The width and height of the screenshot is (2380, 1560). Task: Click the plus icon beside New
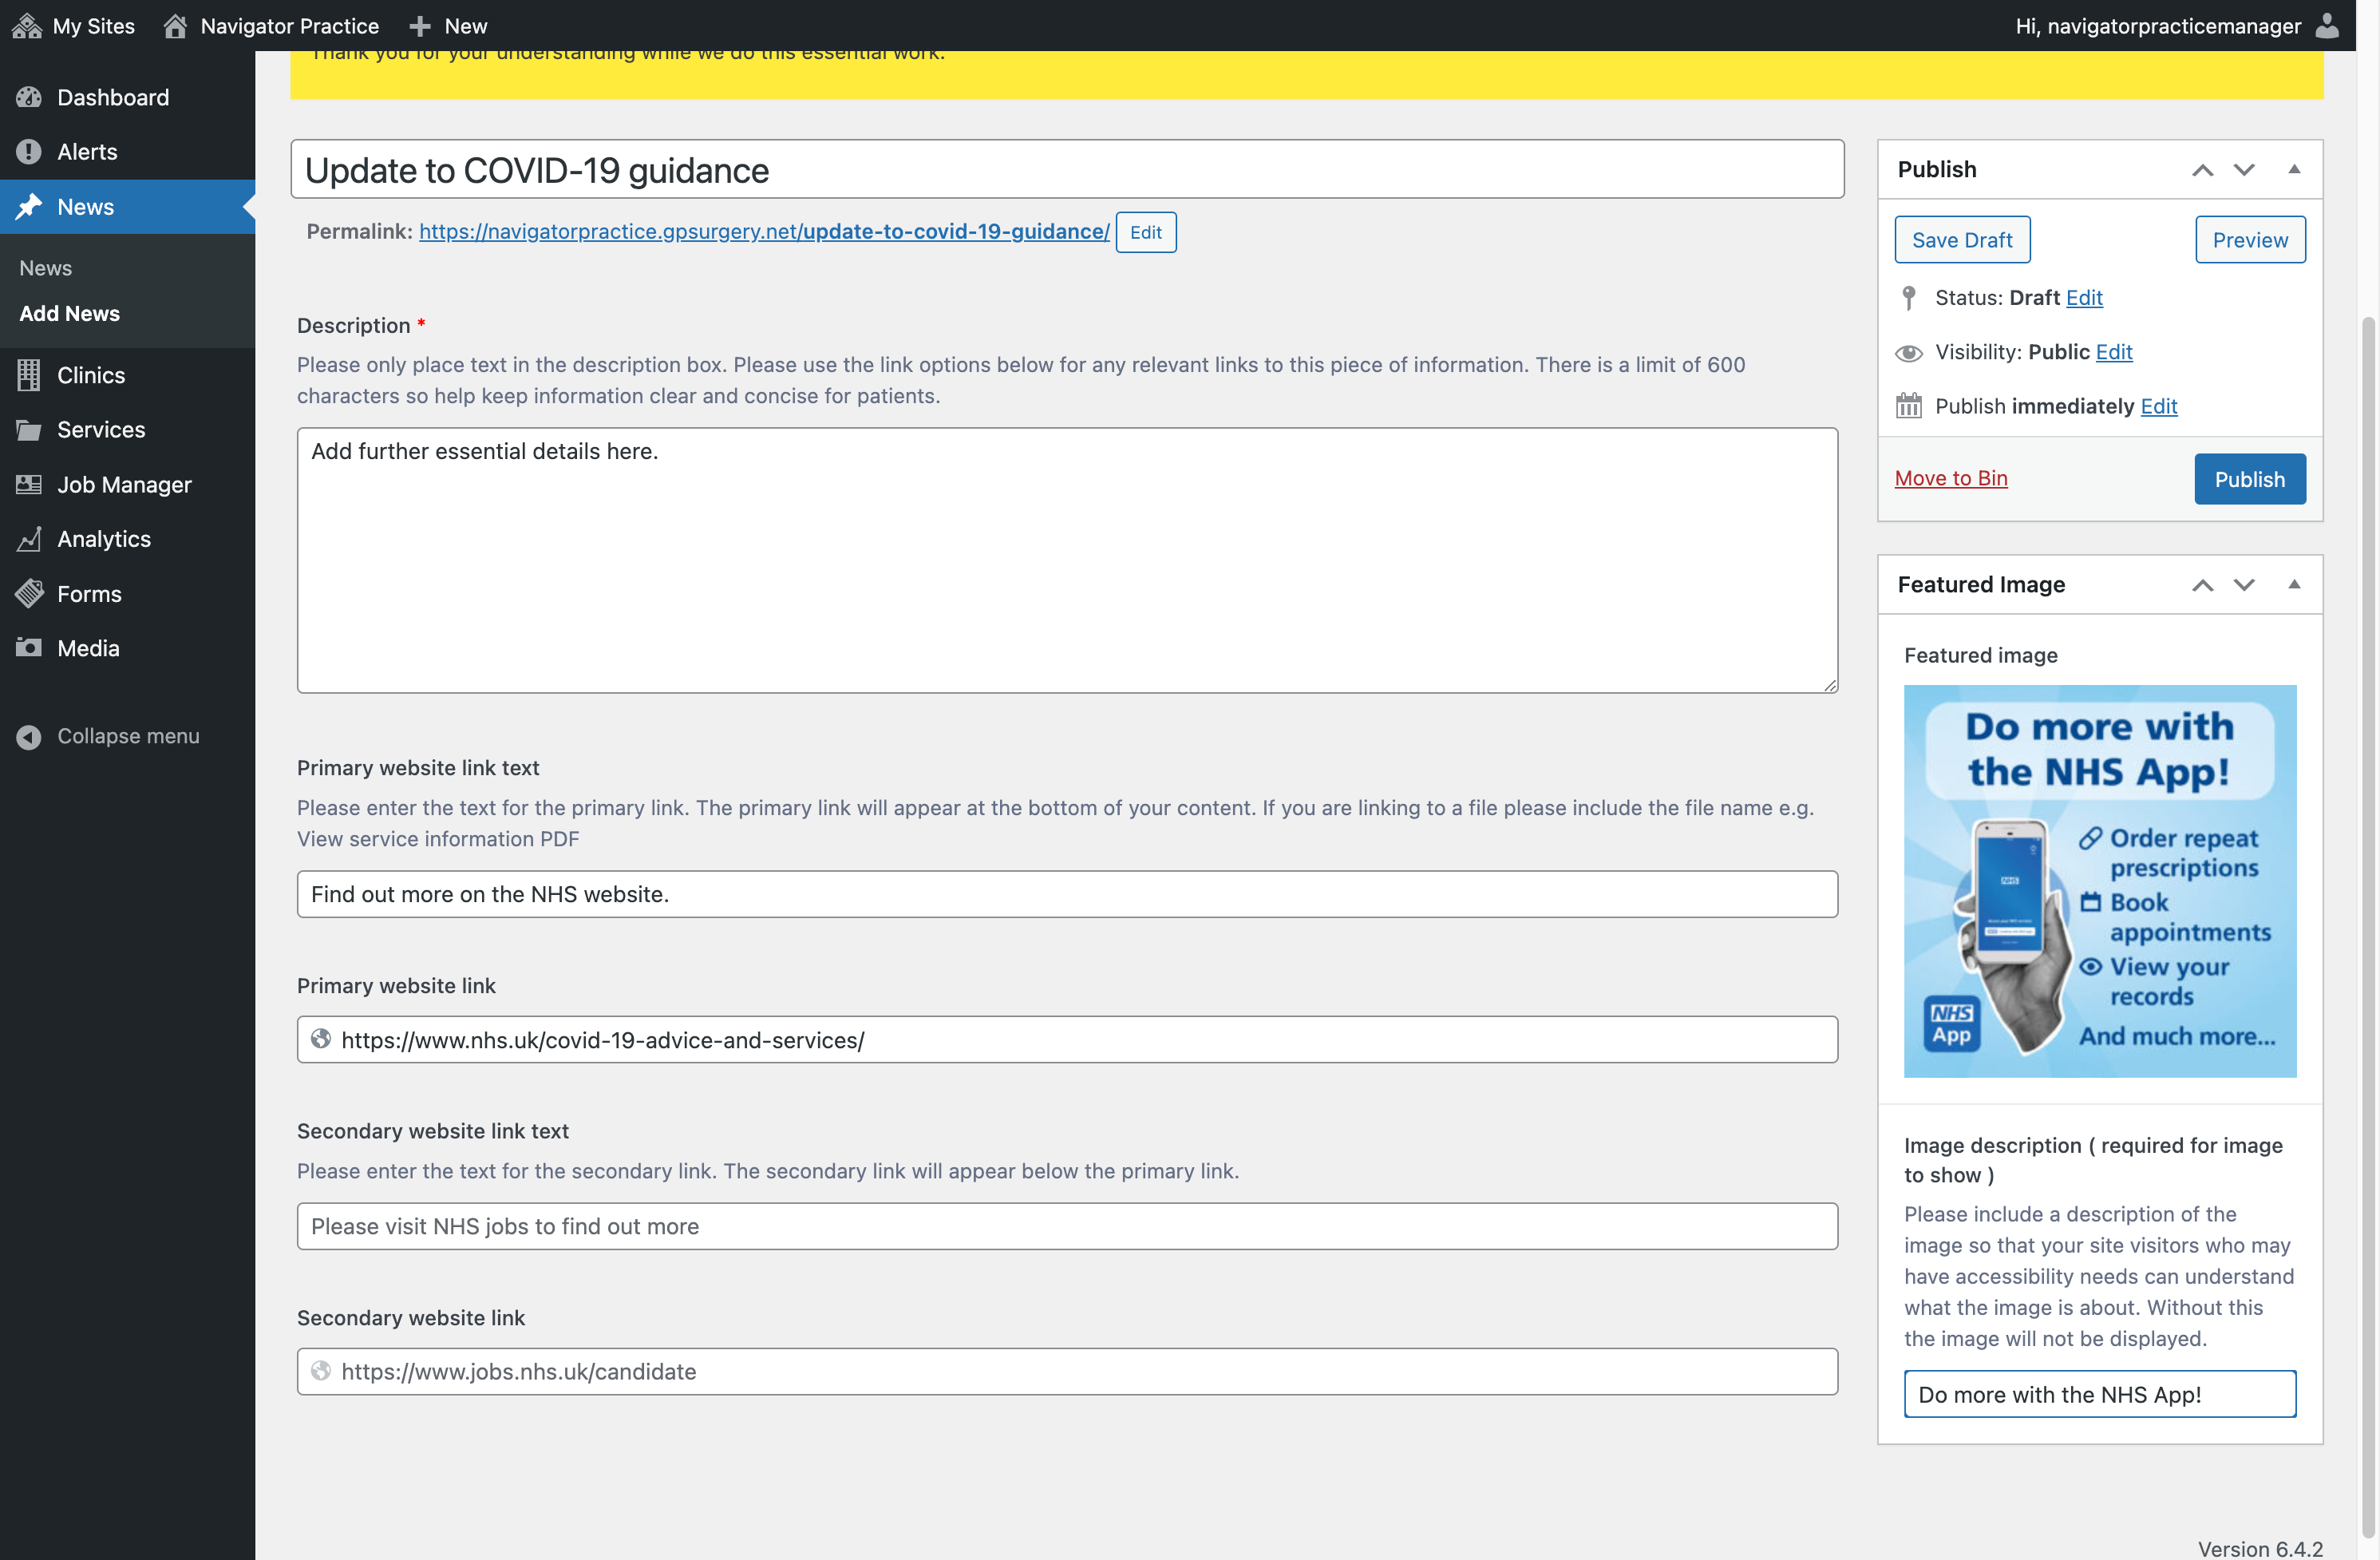420,26
